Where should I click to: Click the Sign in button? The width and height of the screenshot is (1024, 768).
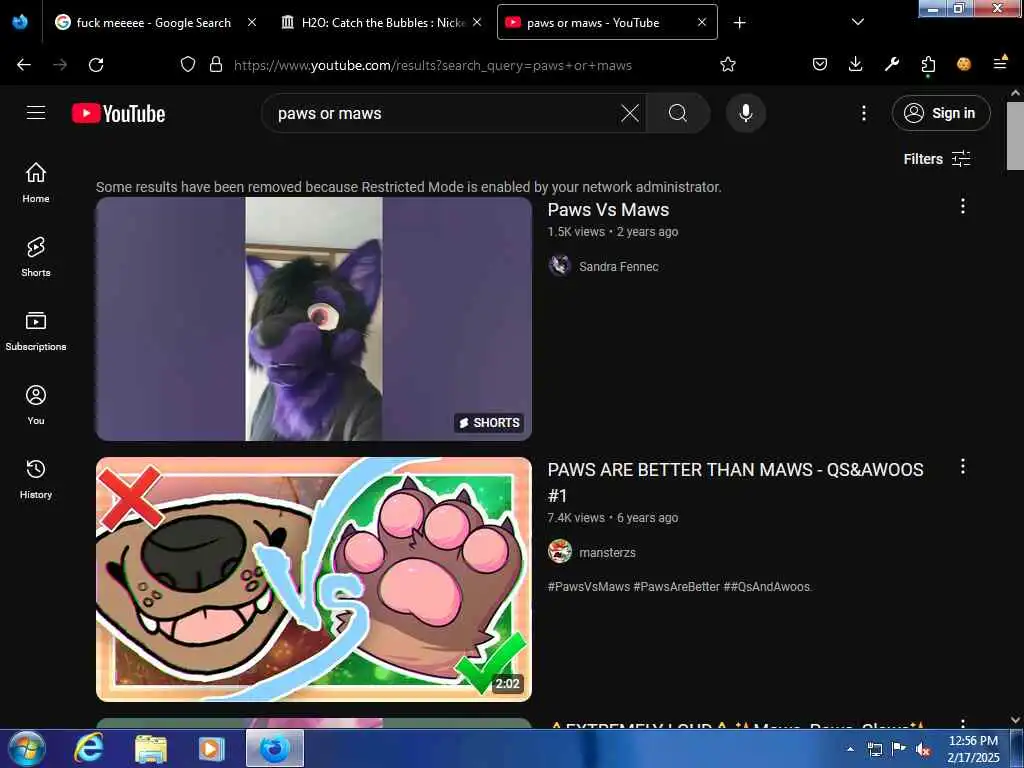pos(941,113)
